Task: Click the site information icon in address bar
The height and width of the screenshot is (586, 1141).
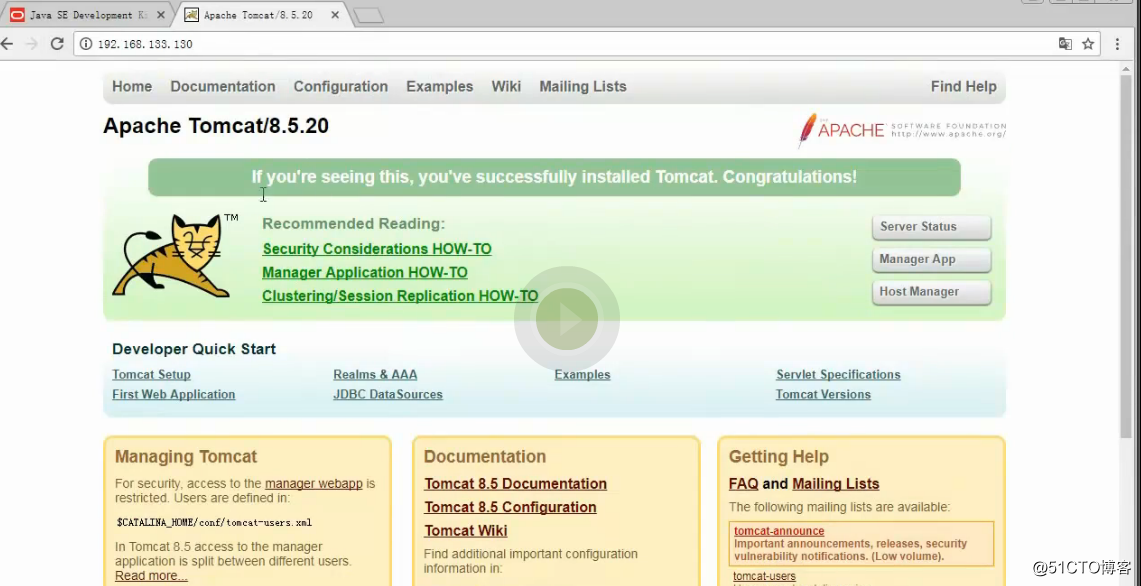Action: pyautogui.click(x=86, y=44)
